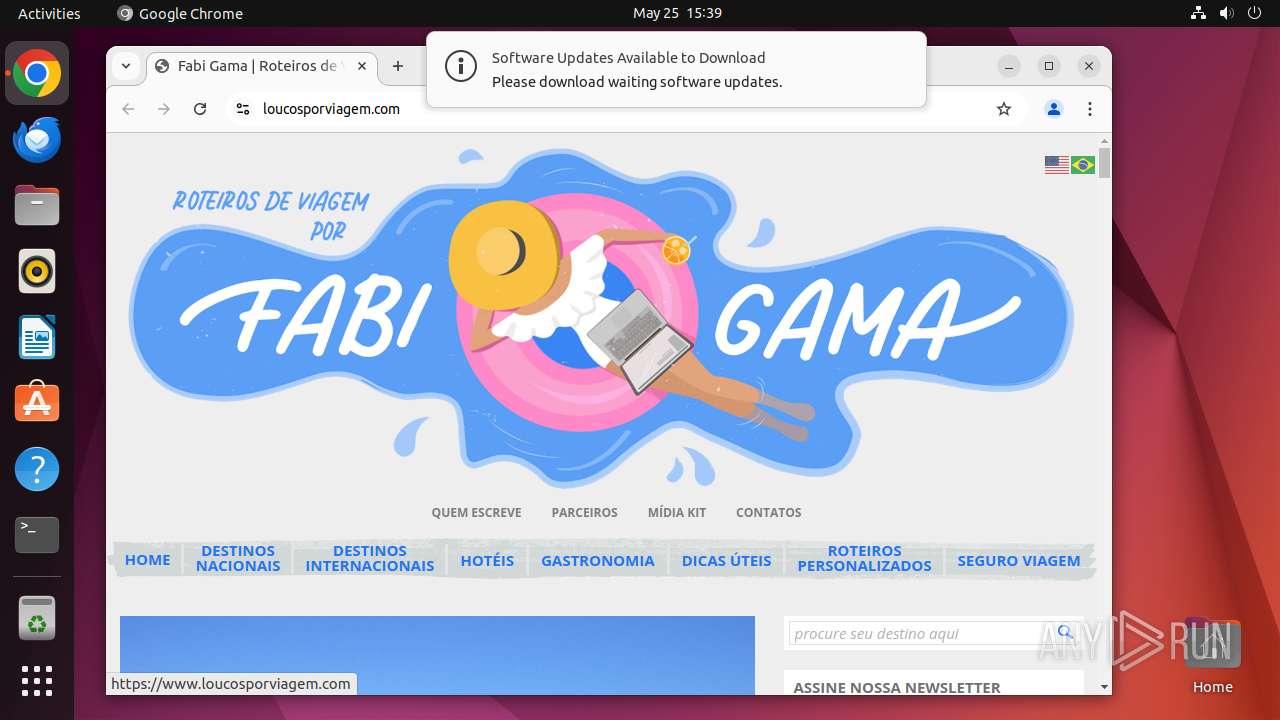
Task: Open HOTÉIS section
Action: [x=487, y=560]
